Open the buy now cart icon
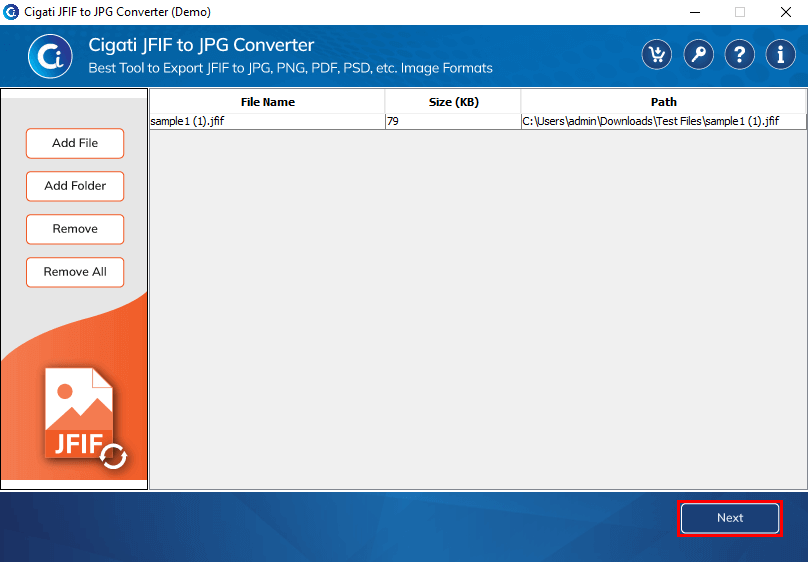This screenshot has width=808, height=562. (656, 54)
